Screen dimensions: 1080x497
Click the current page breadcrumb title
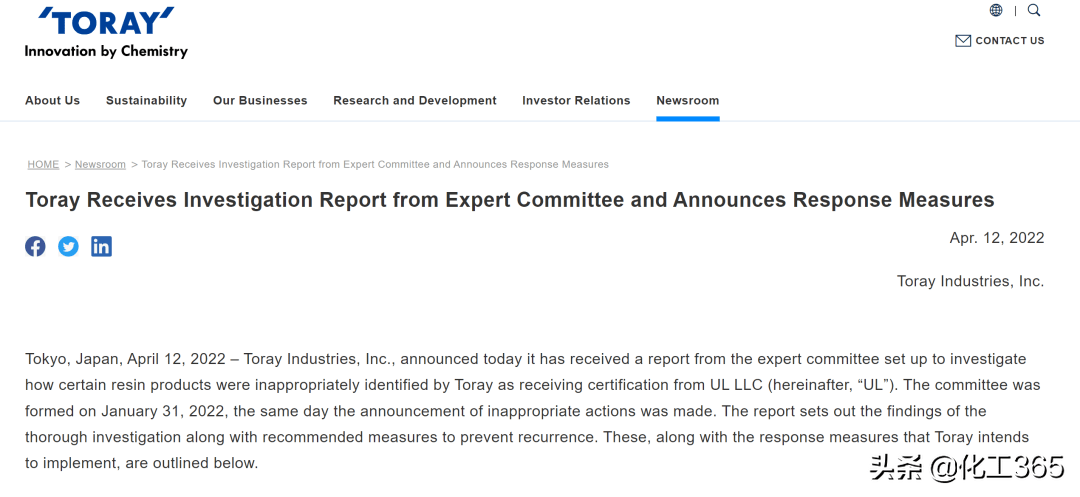pyautogui.click(x=375, y=165)
